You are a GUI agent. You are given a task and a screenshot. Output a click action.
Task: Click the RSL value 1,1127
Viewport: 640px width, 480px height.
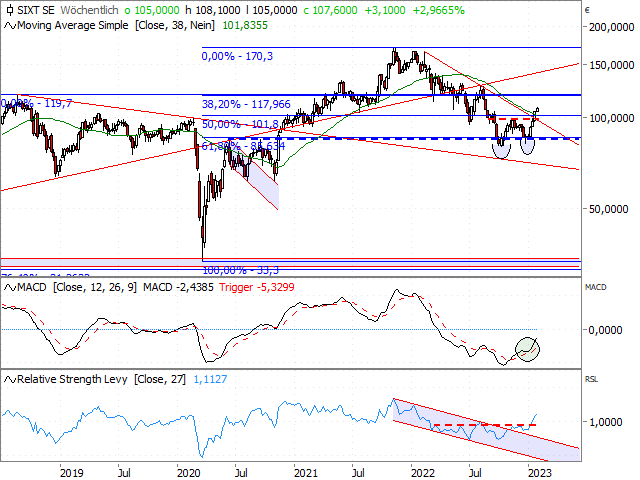pos(210,379)
